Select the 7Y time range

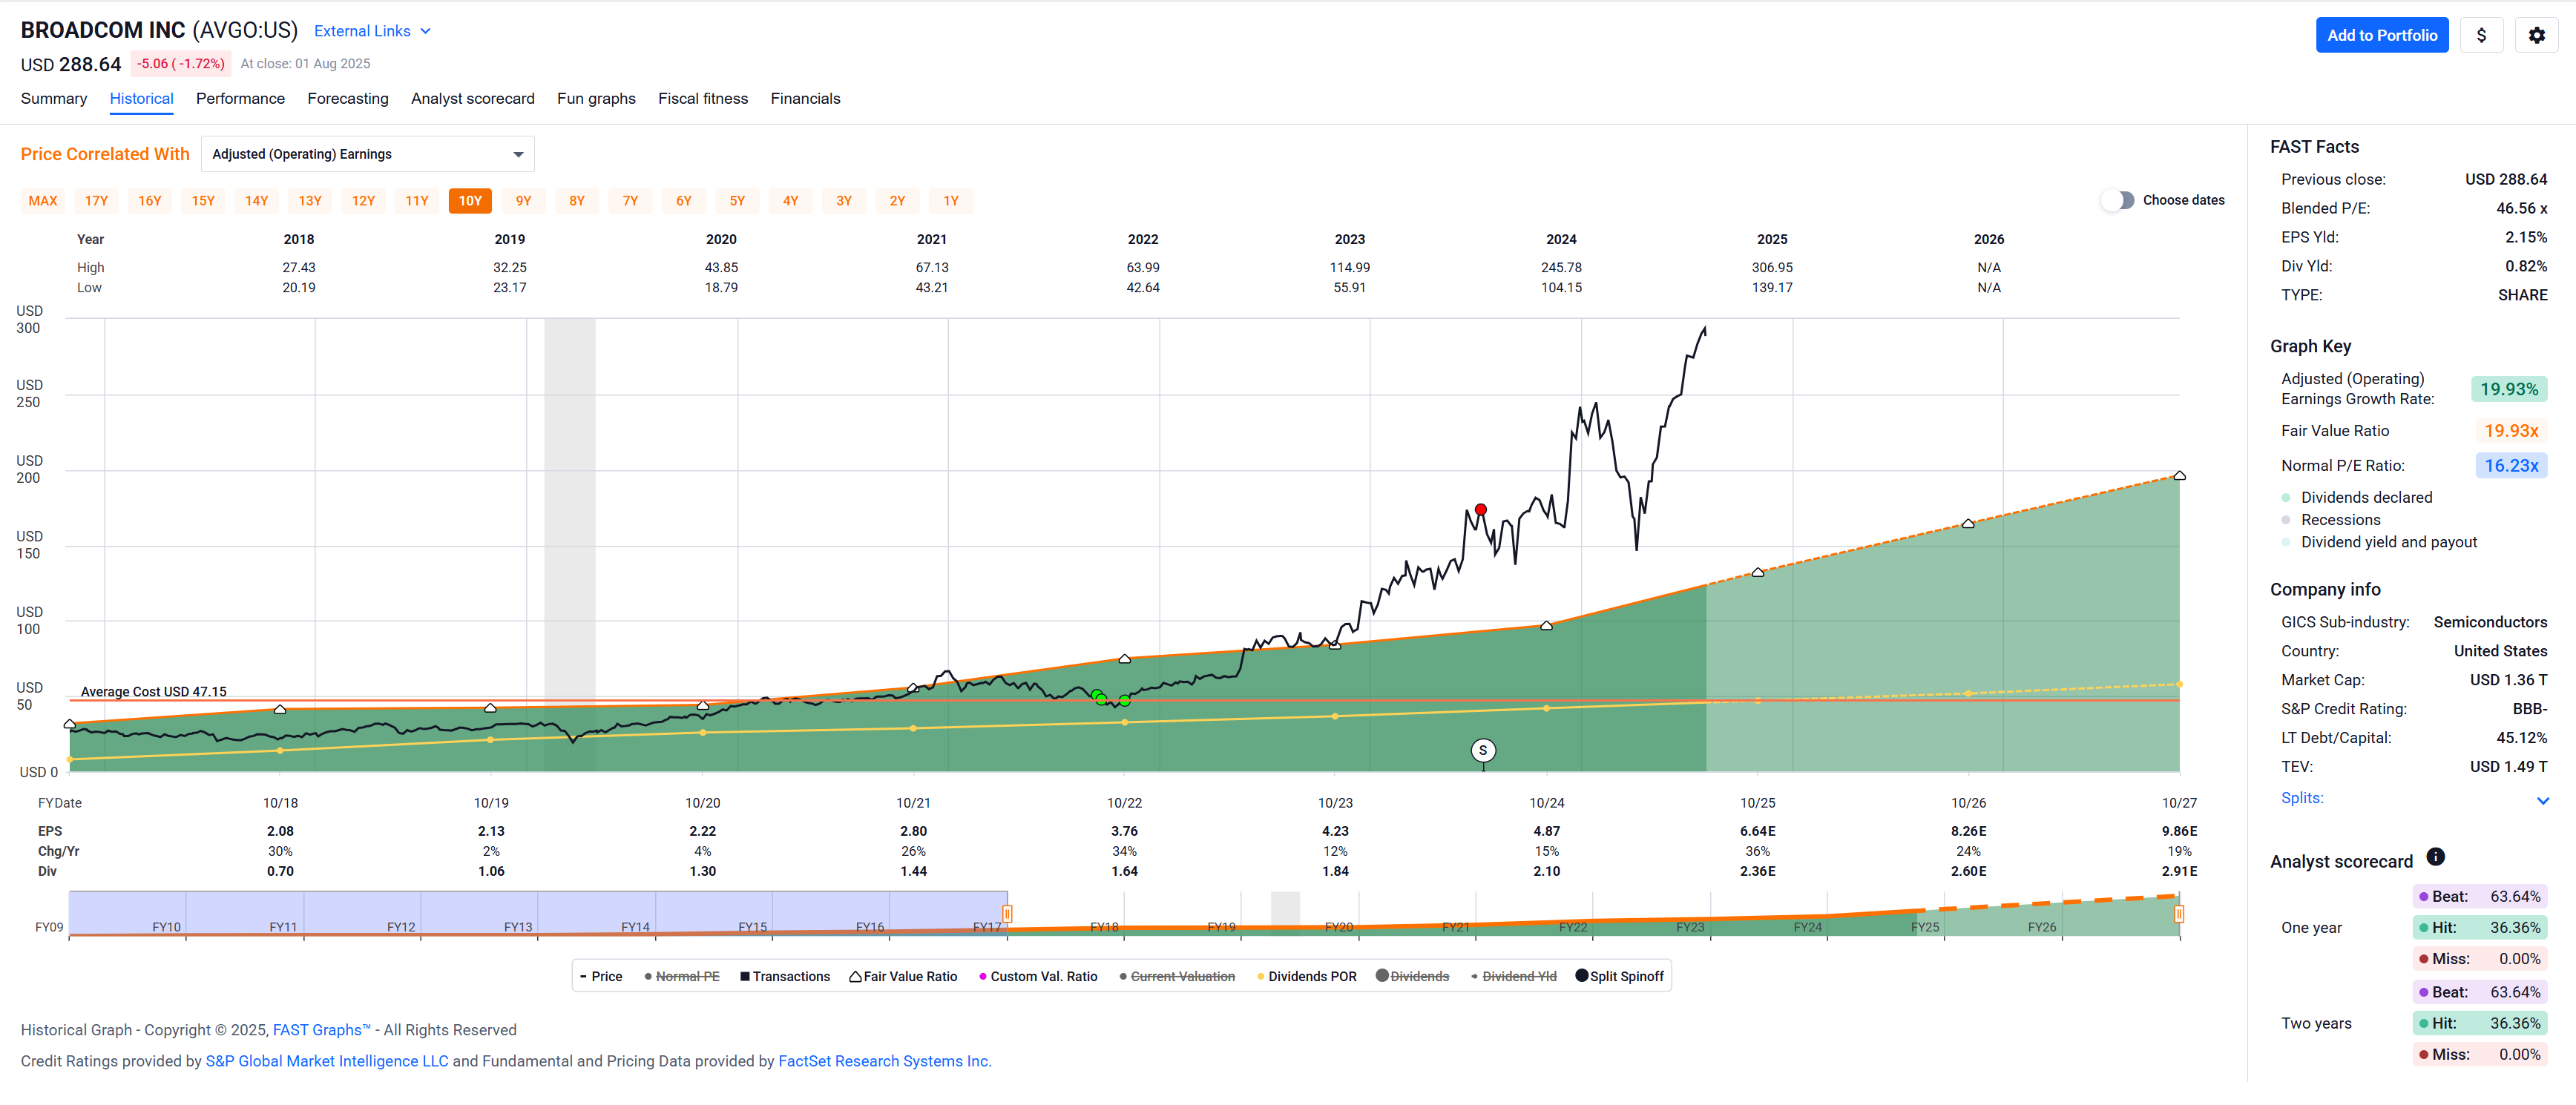point(630,201)
